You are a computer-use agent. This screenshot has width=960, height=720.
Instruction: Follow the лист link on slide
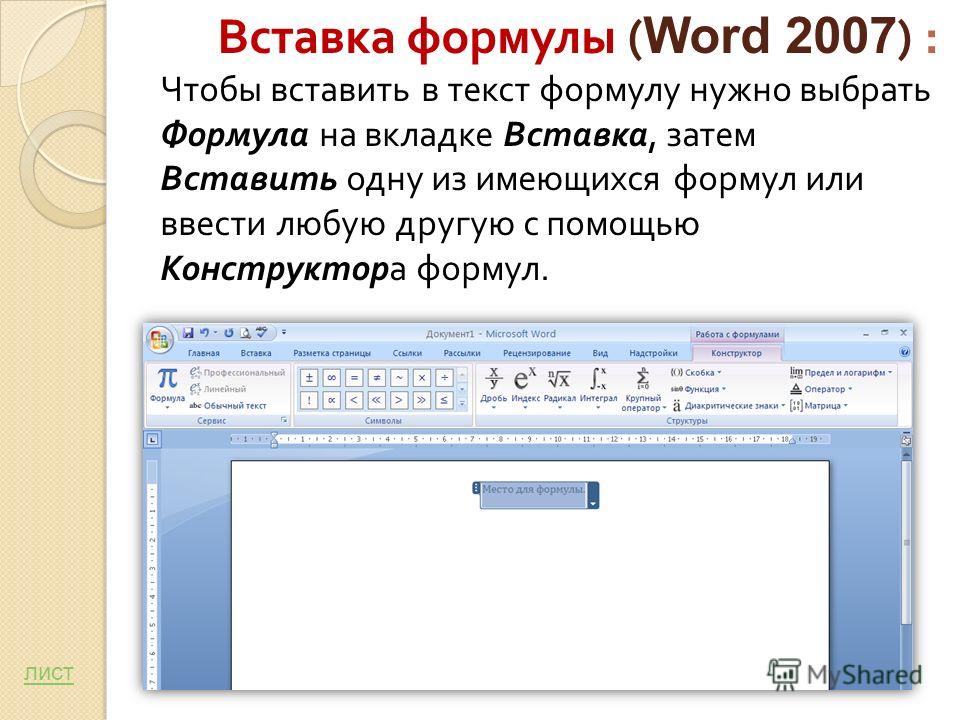tap(48, 673)
